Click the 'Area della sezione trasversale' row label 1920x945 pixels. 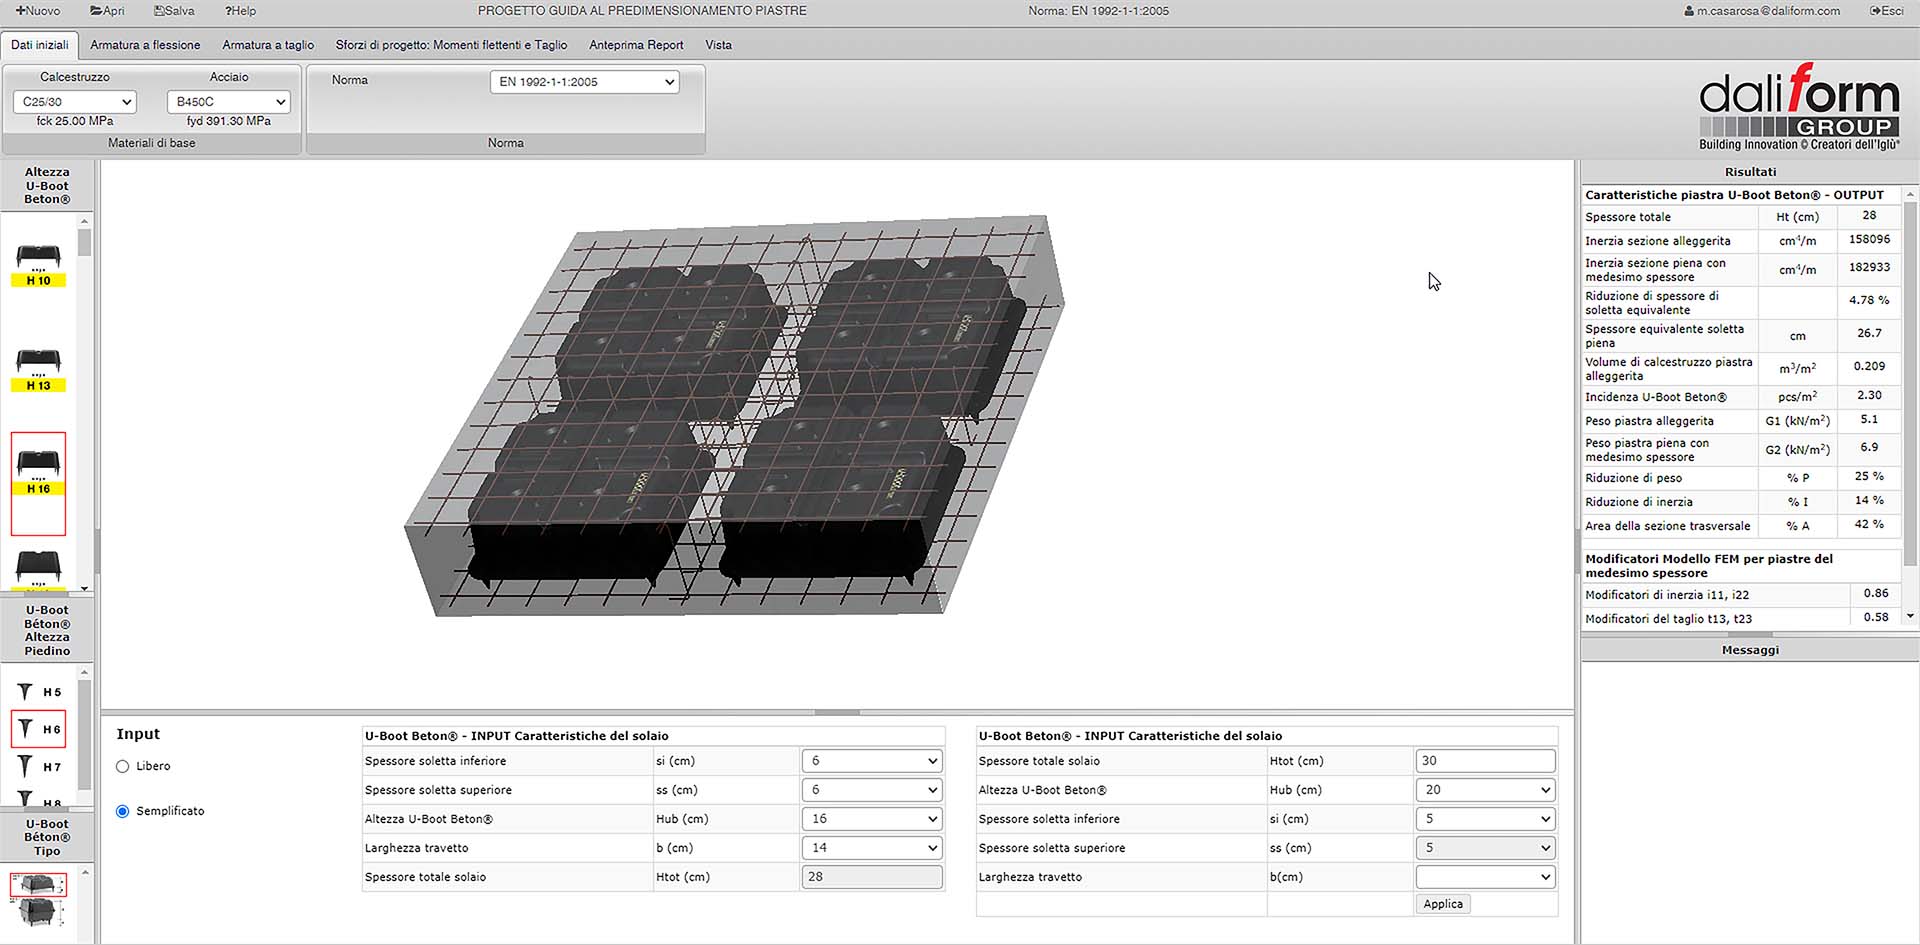click(x=1667, y=526)
